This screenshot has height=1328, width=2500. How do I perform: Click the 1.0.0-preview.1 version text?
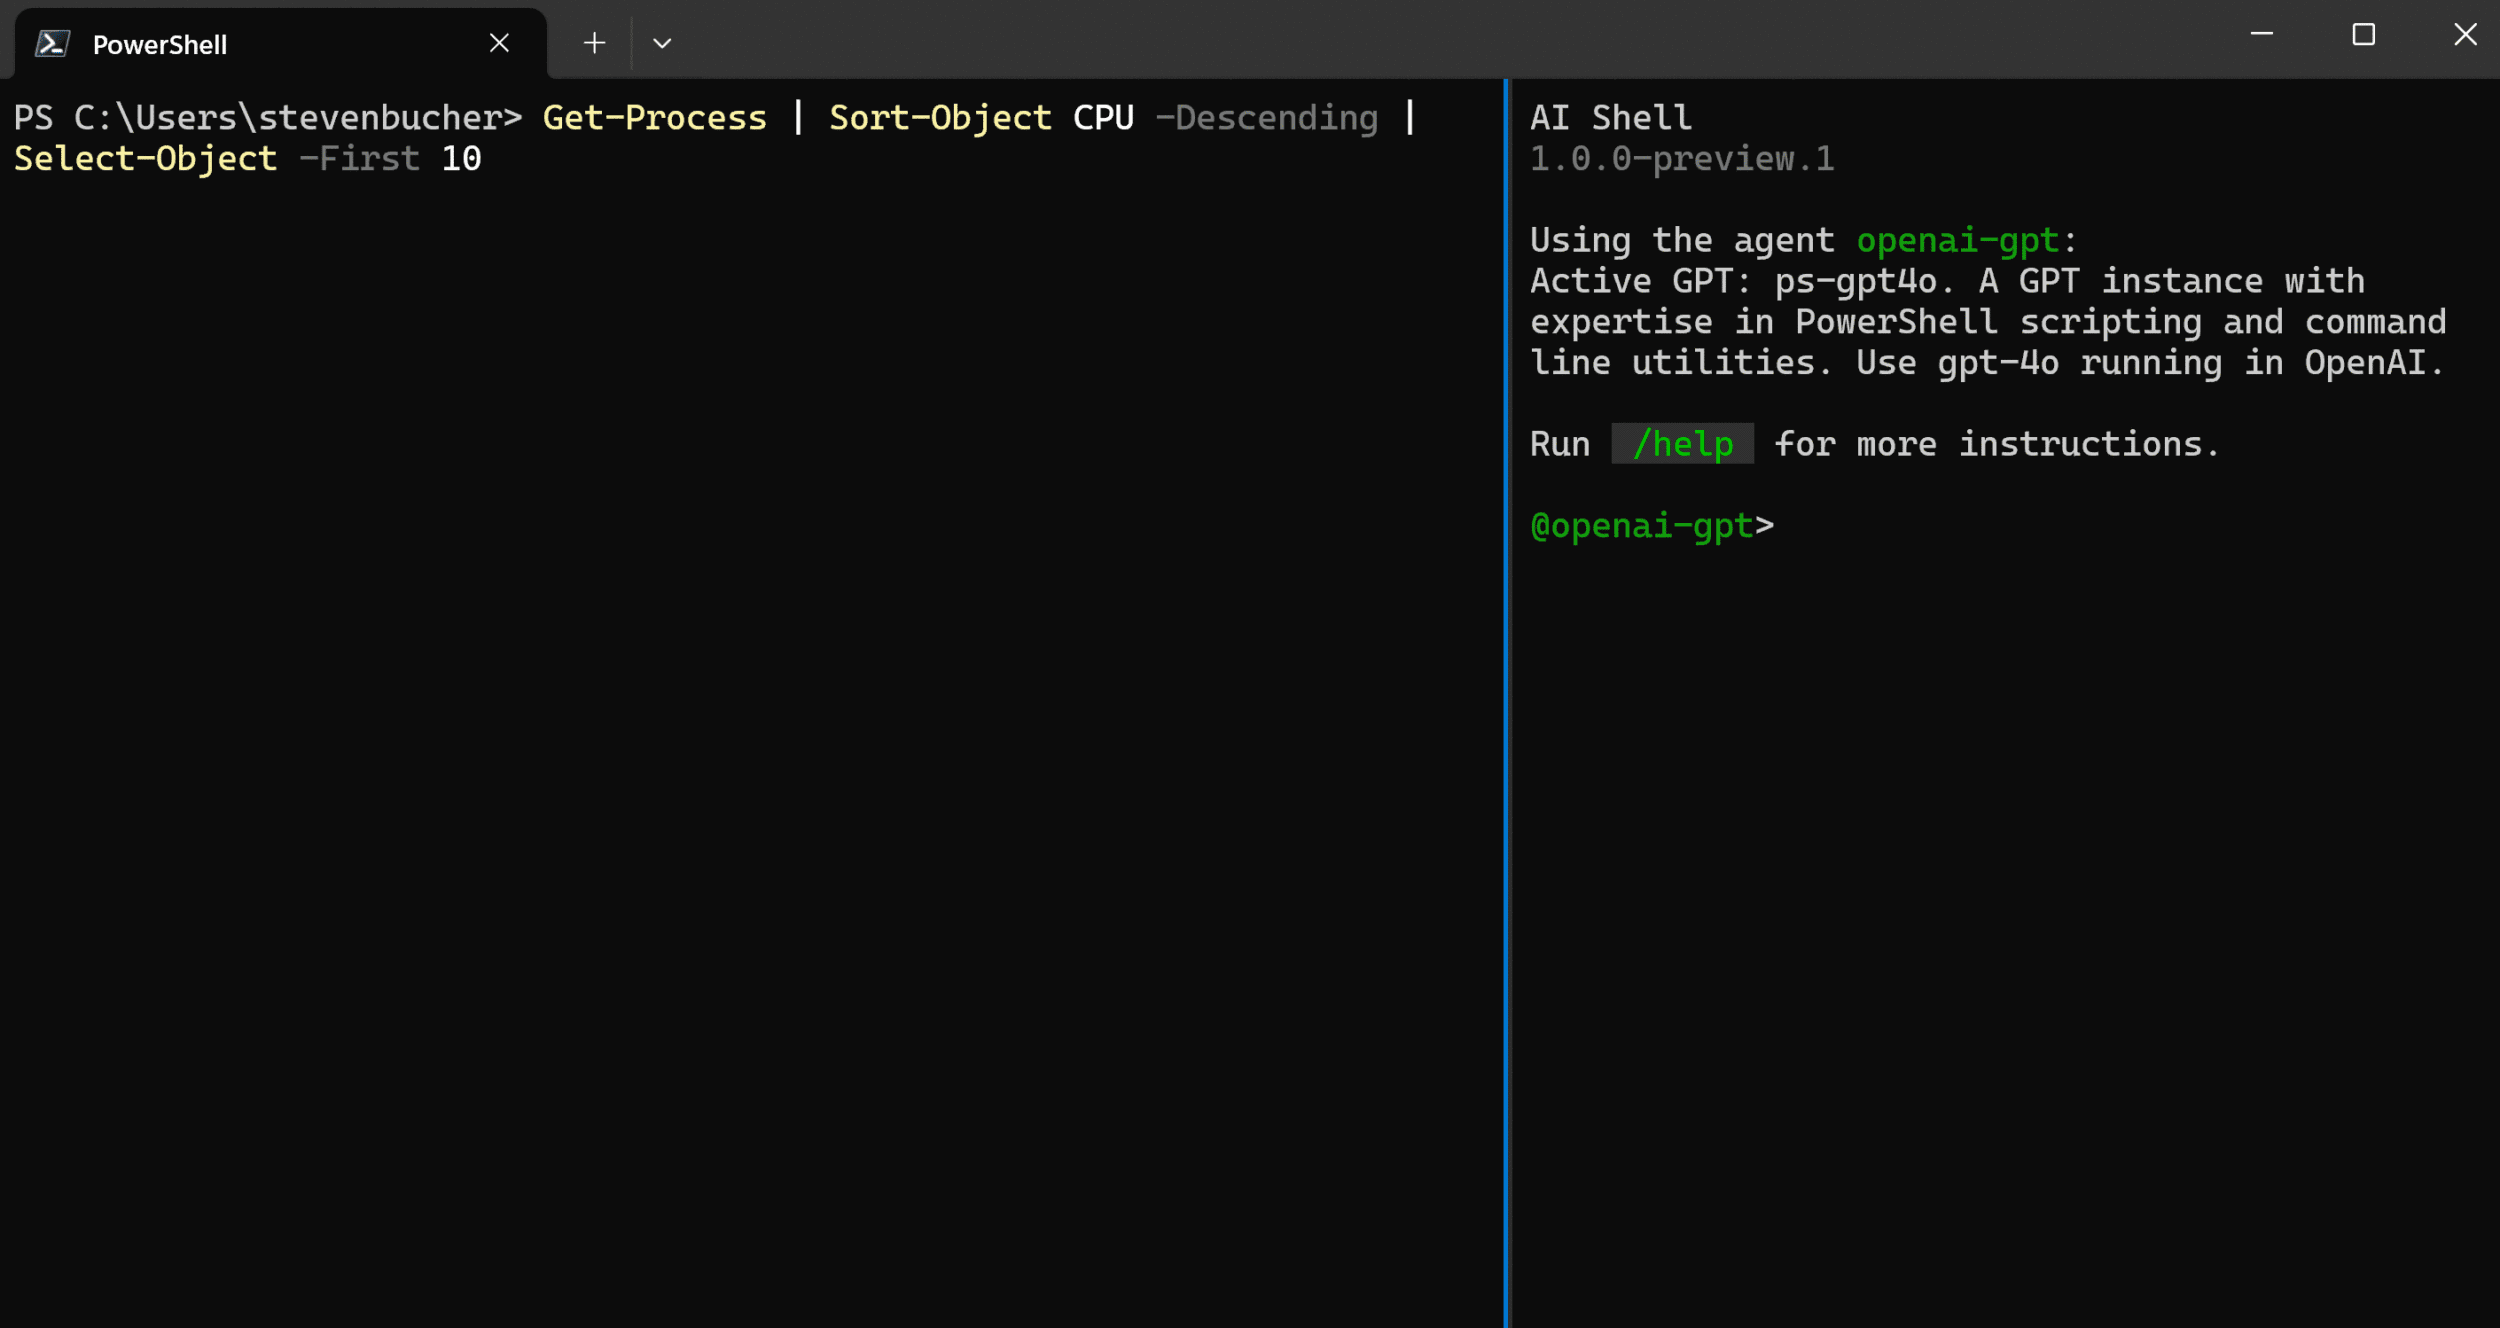(x=1681, y=159)
